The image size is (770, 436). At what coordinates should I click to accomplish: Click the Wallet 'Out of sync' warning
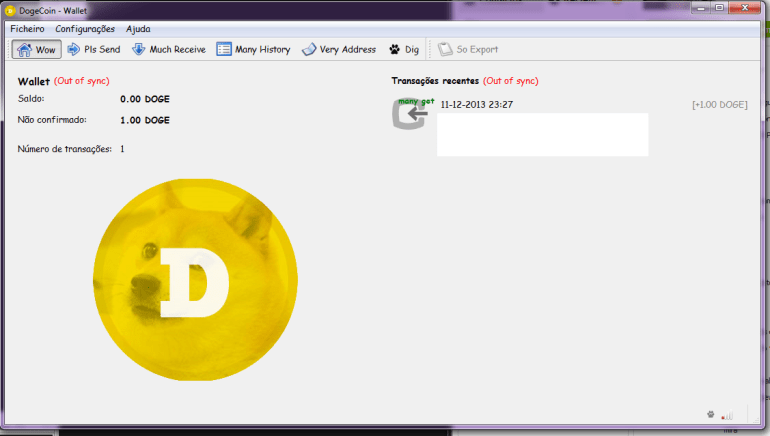click(82, 81)
